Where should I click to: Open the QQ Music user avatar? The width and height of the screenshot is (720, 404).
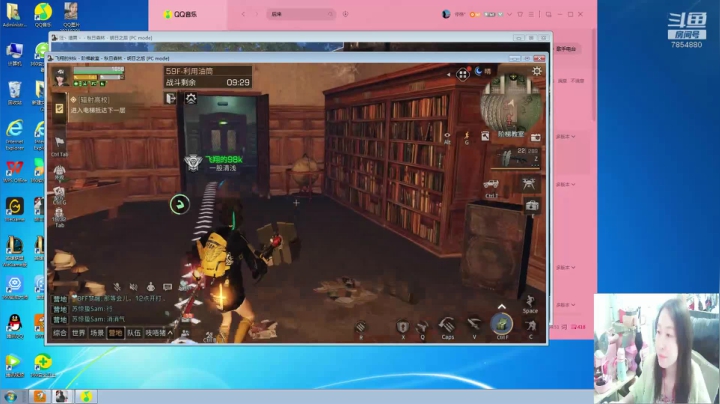pyautogui.click(x=446, y=14)
